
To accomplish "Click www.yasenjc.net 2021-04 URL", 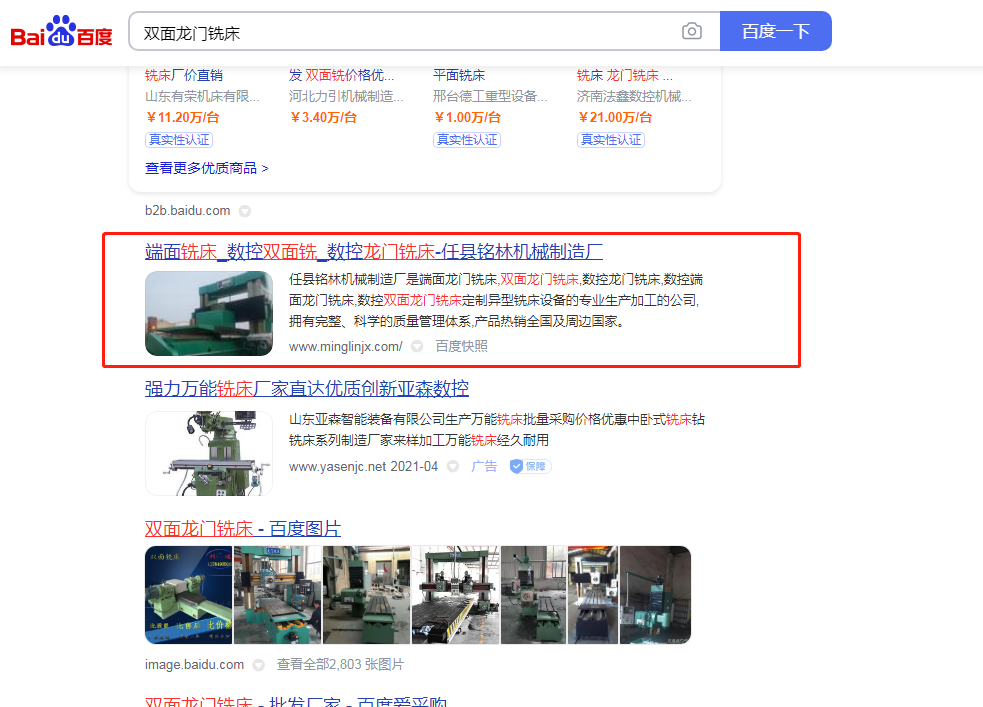I will (363, 466).
